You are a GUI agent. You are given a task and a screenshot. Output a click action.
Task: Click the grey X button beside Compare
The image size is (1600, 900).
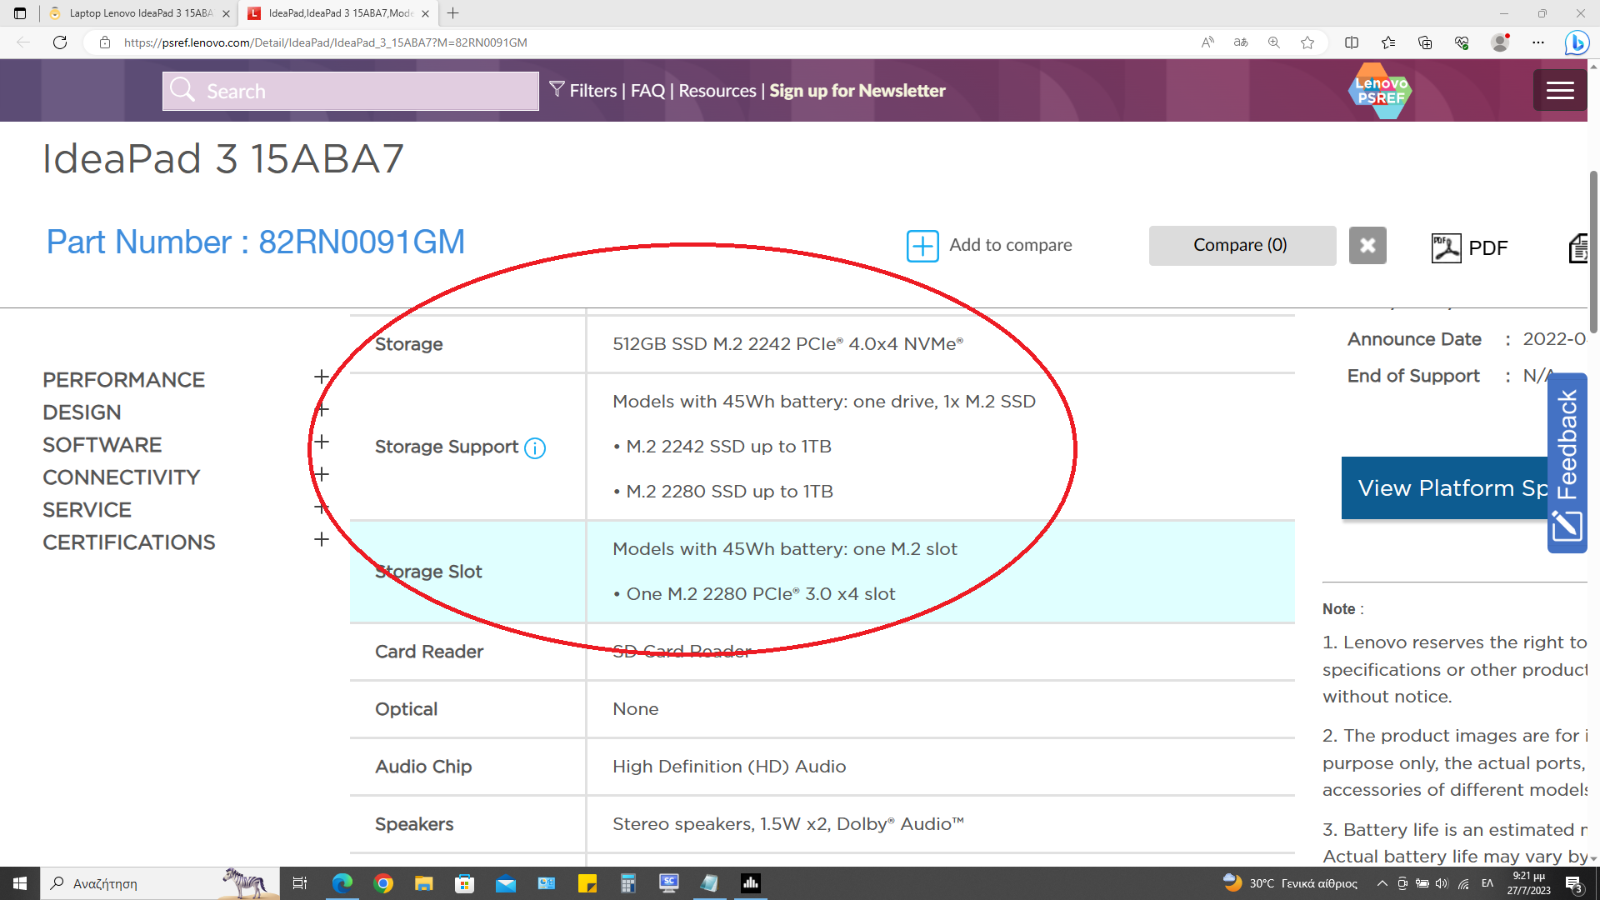[1367, 245]
